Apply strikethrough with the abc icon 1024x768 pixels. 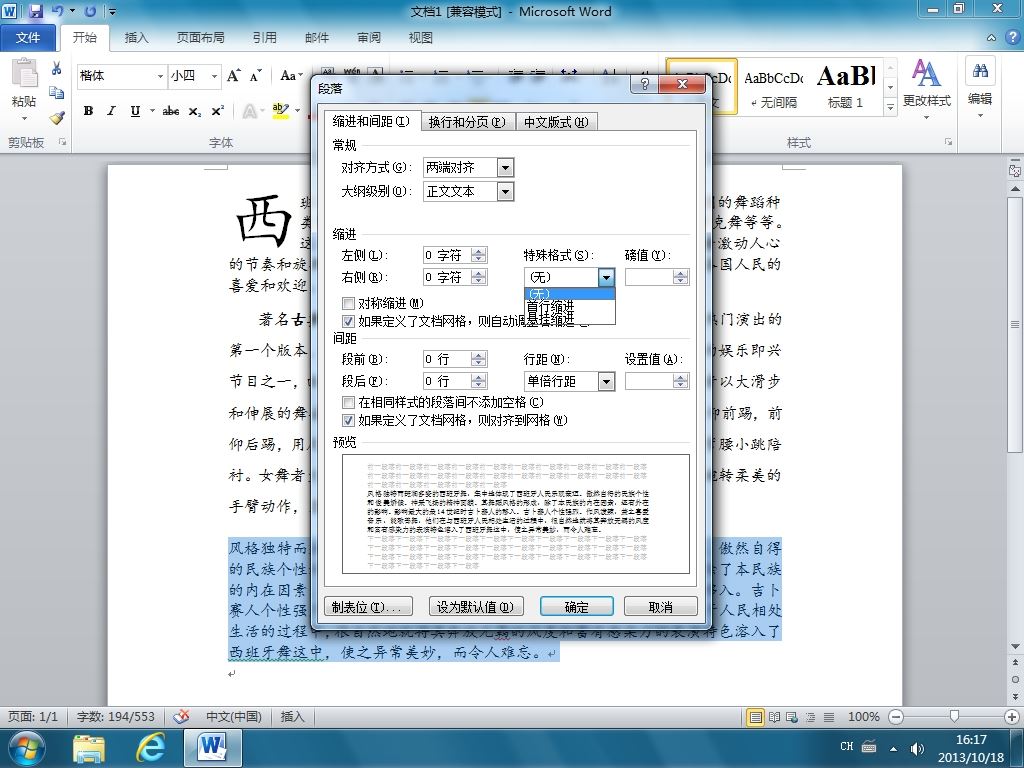pos(170,111)
